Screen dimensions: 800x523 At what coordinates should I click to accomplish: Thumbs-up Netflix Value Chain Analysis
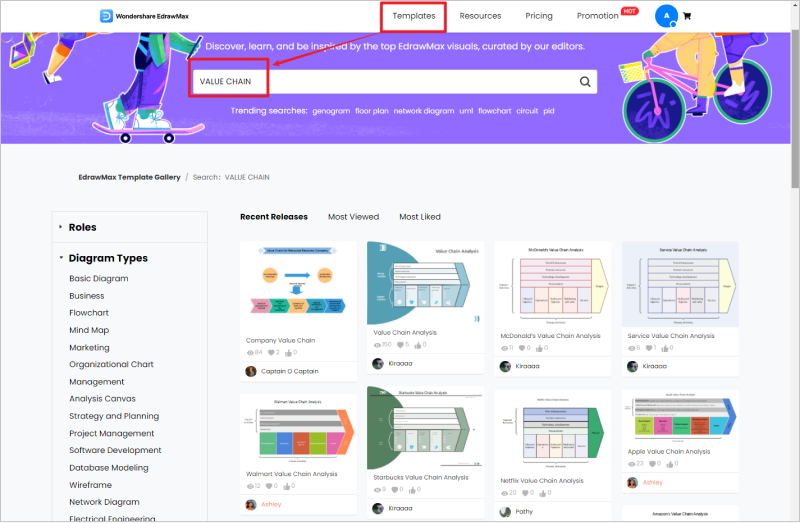click(x=542, y=493)
